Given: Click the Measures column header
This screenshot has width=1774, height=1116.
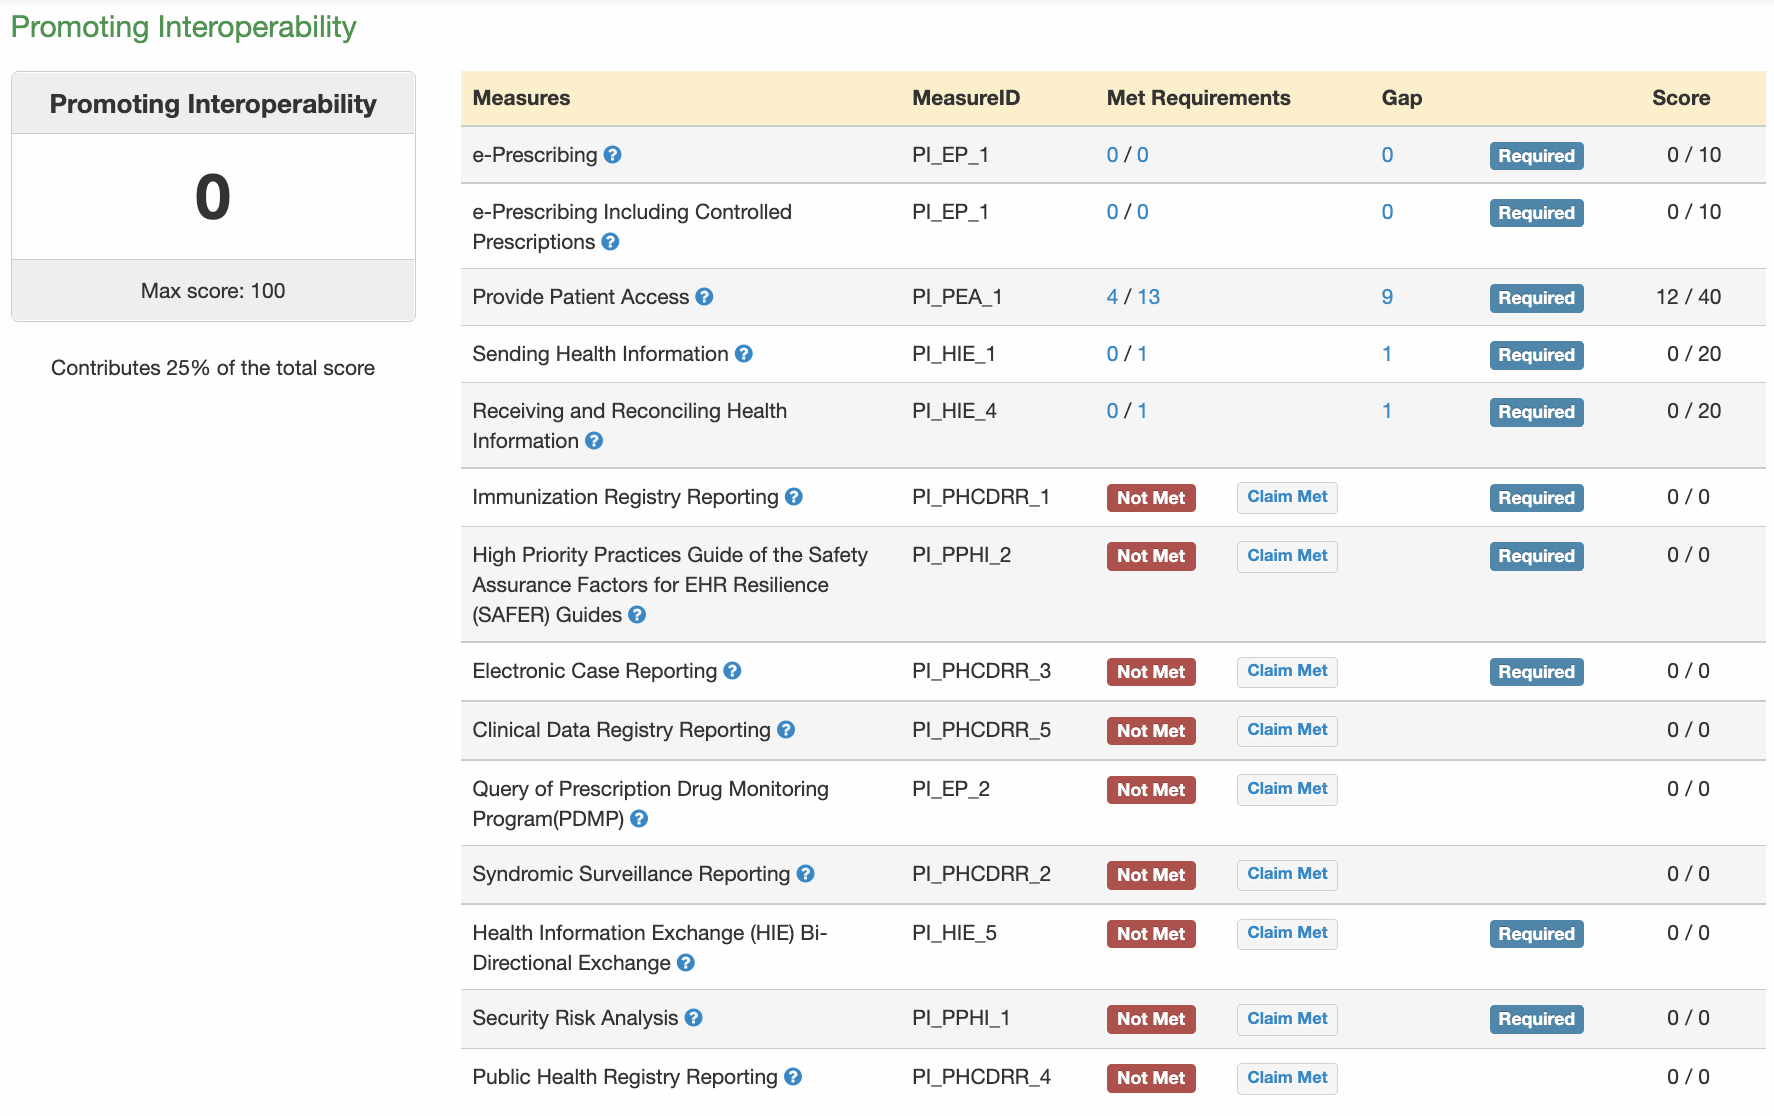Looking at the screenshot, I should coord(521,98).
